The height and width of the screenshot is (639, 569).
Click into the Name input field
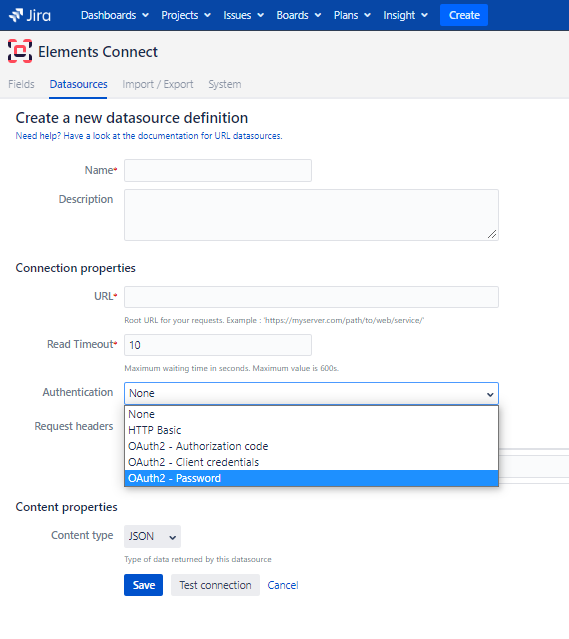[218, 170]
